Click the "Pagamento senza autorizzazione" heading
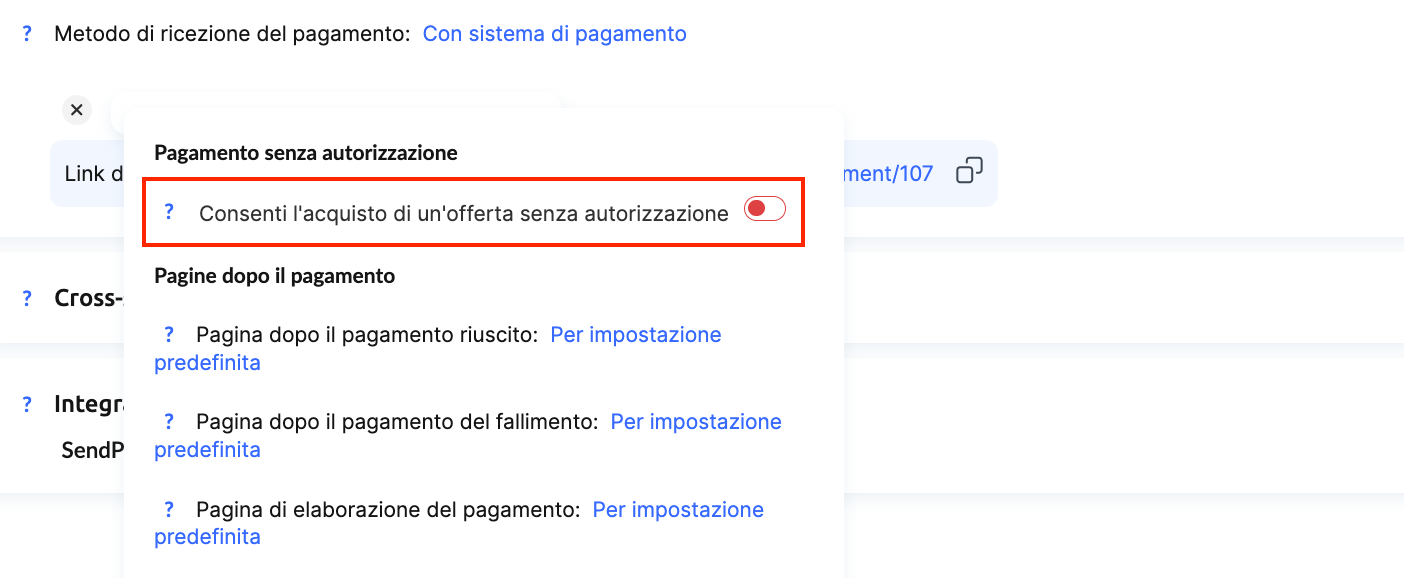 point(306,153)
